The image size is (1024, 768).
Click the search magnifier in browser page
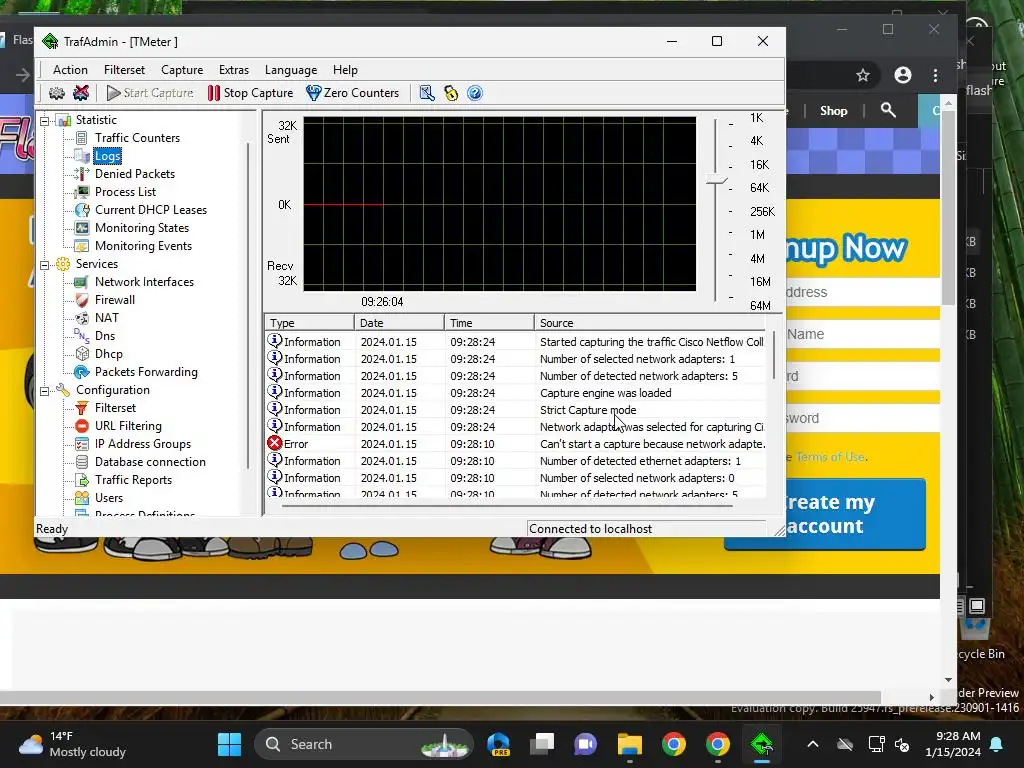[888, 110]
